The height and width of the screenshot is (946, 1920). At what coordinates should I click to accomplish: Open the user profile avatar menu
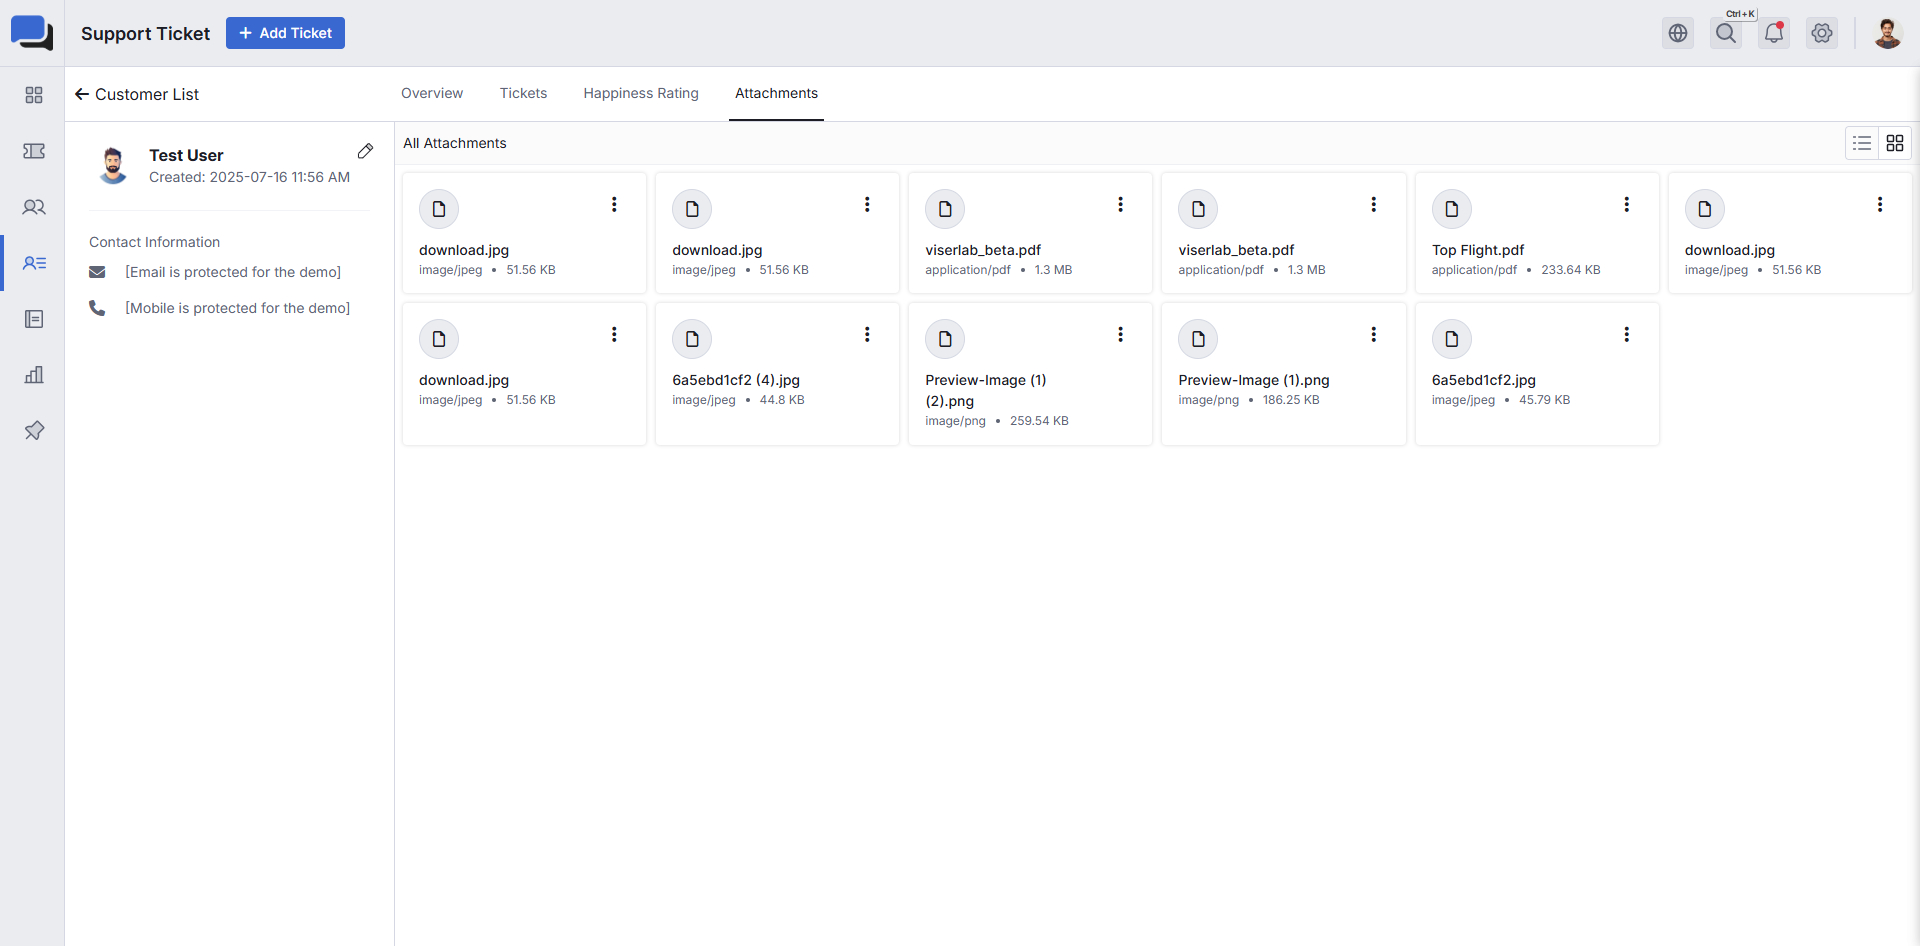(1887, 33)
